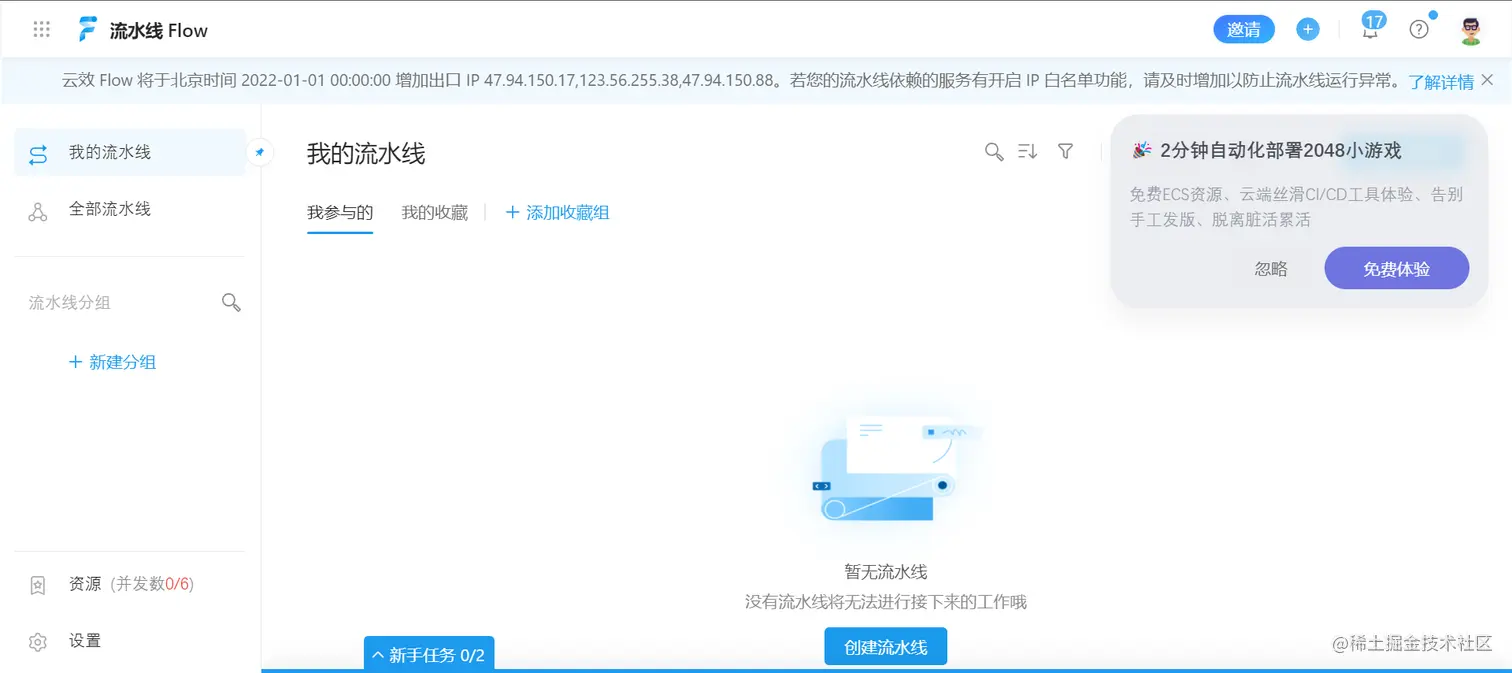Image resolution: width=1512 pixels, height=673 pixels.
Task: Open the filter funnel icon
Action: point(1066,151)
